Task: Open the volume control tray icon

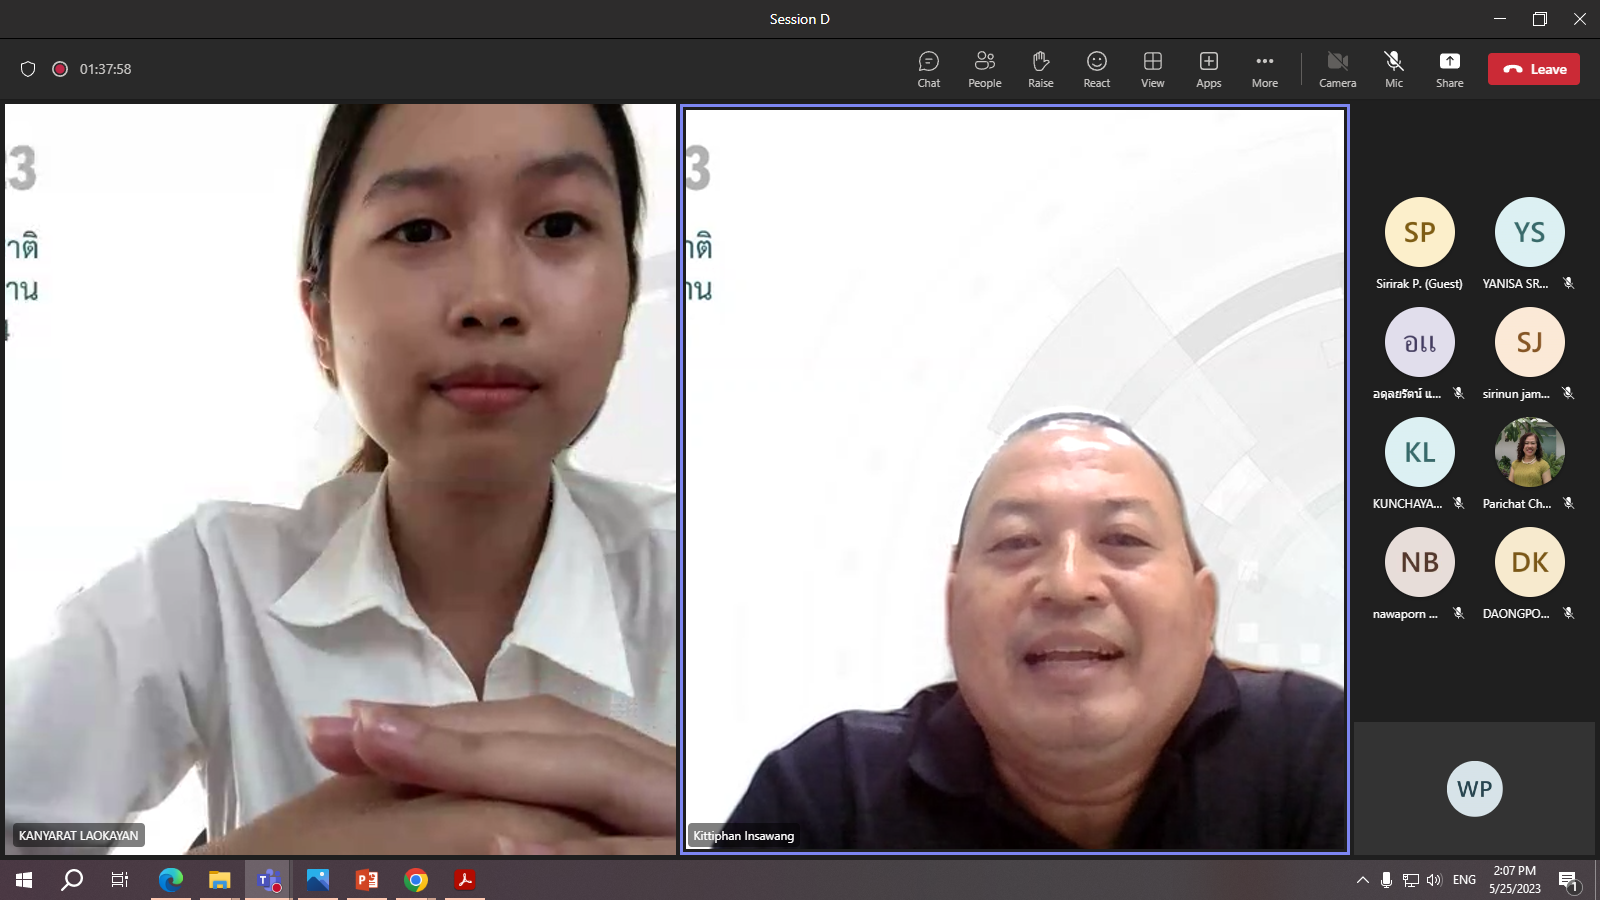Action: 1434,880
